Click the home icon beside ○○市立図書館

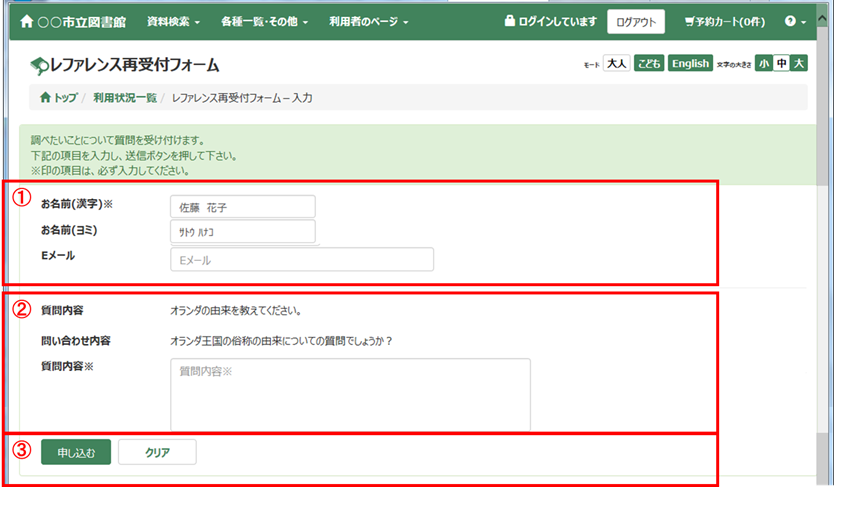(x=26, y=21)
